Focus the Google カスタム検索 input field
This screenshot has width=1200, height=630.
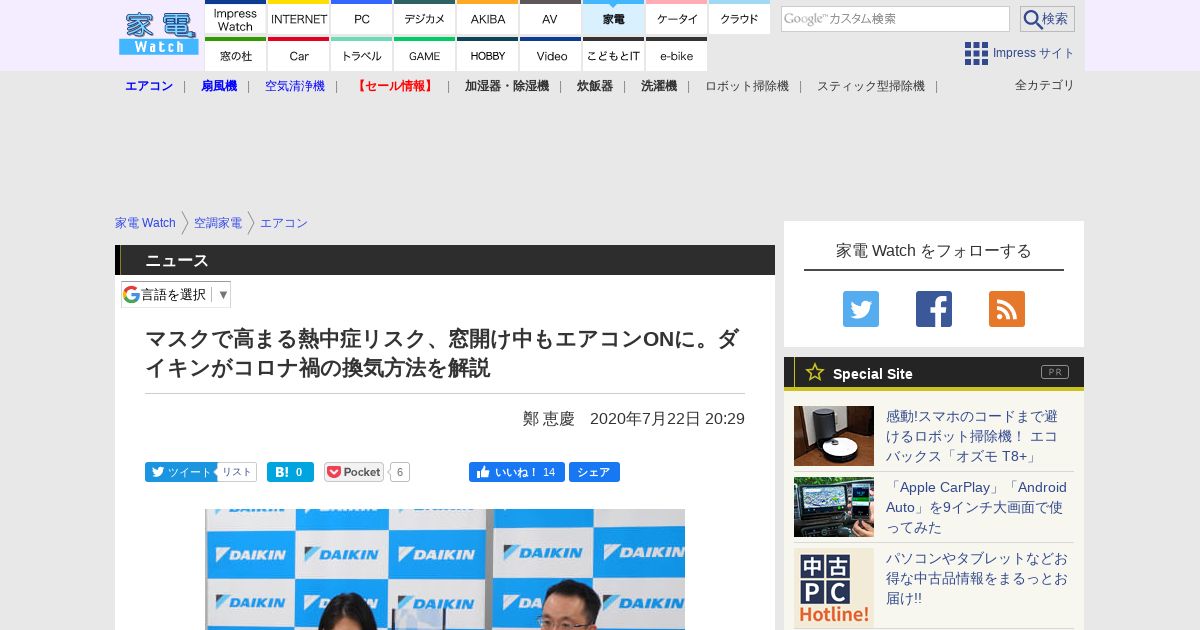tap(895, 19)
